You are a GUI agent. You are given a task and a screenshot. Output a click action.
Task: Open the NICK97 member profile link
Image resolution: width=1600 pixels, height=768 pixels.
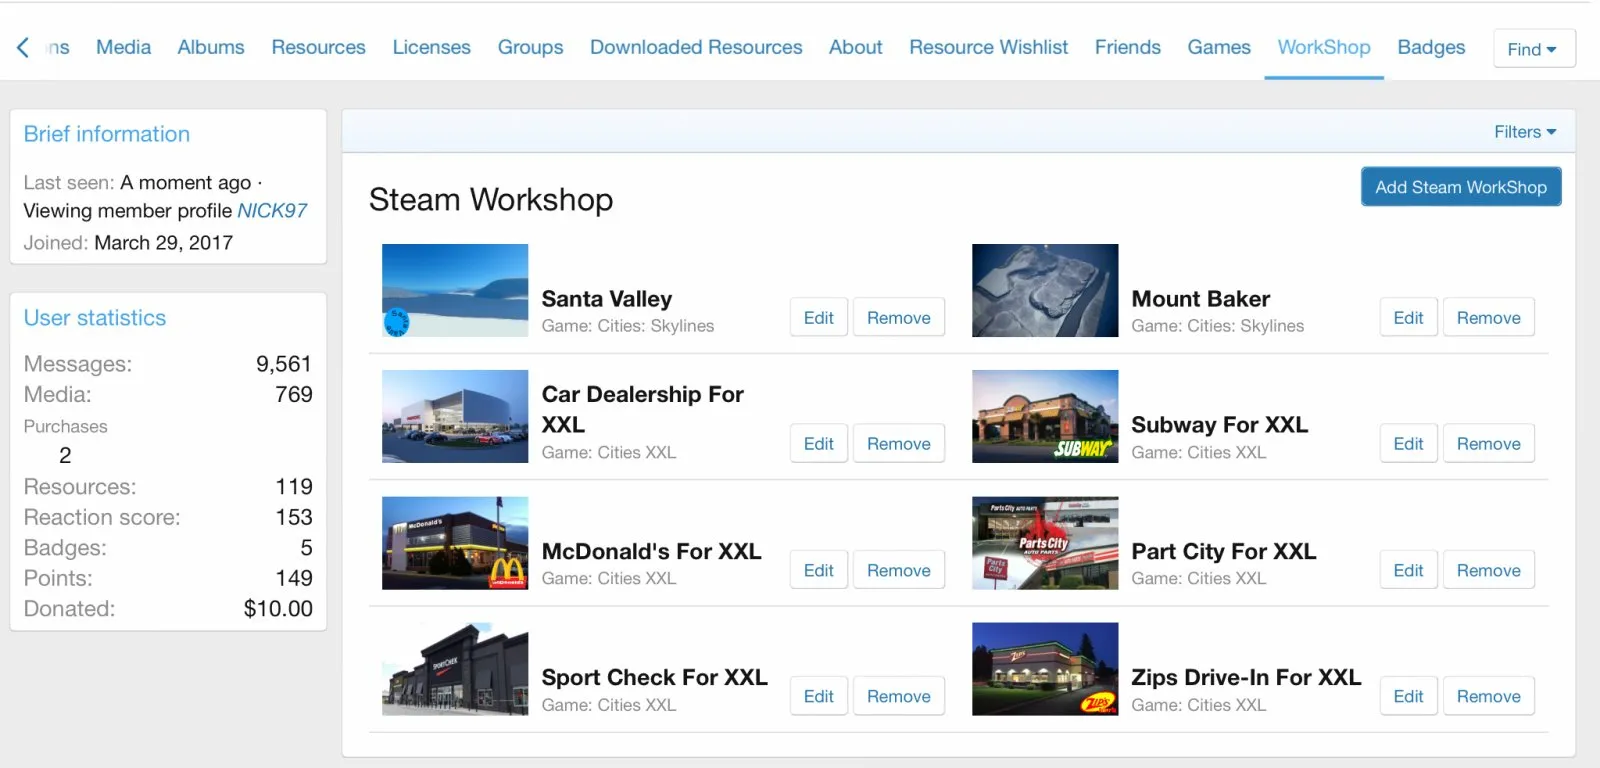tap(272, 211)
